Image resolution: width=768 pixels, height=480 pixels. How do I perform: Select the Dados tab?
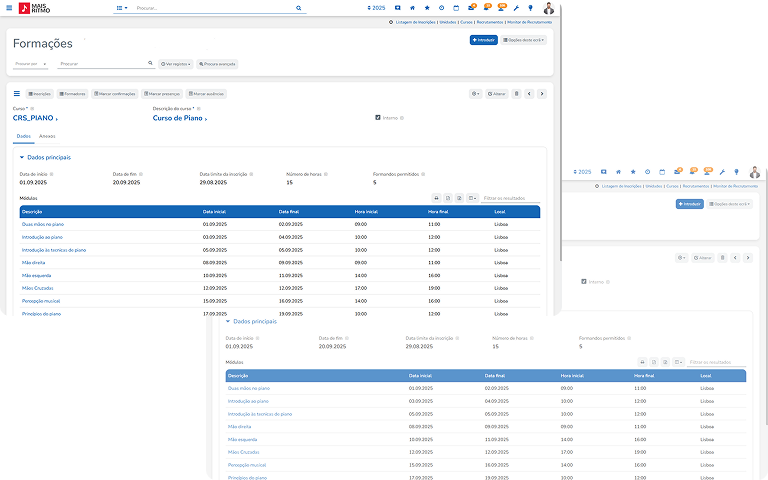24,135
